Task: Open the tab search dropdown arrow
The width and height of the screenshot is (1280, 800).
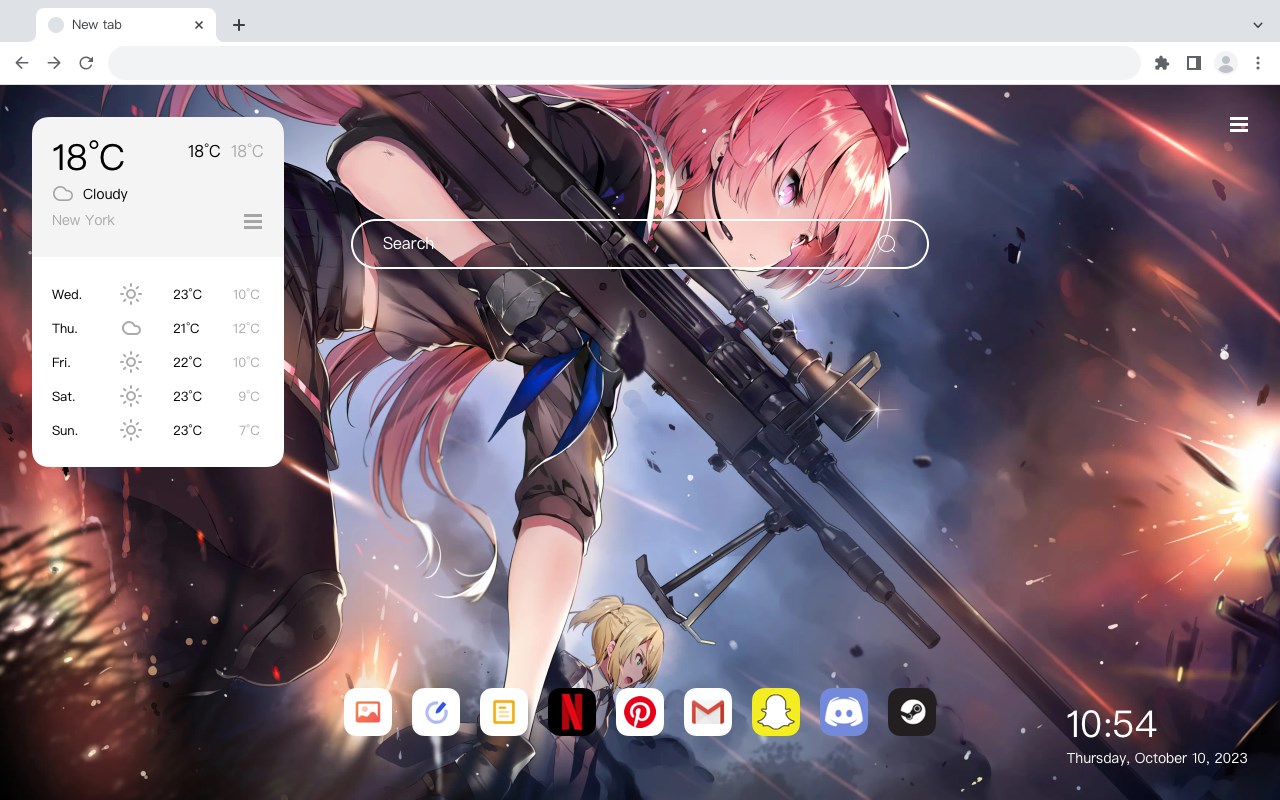Action: click(x=1258, y=24)
